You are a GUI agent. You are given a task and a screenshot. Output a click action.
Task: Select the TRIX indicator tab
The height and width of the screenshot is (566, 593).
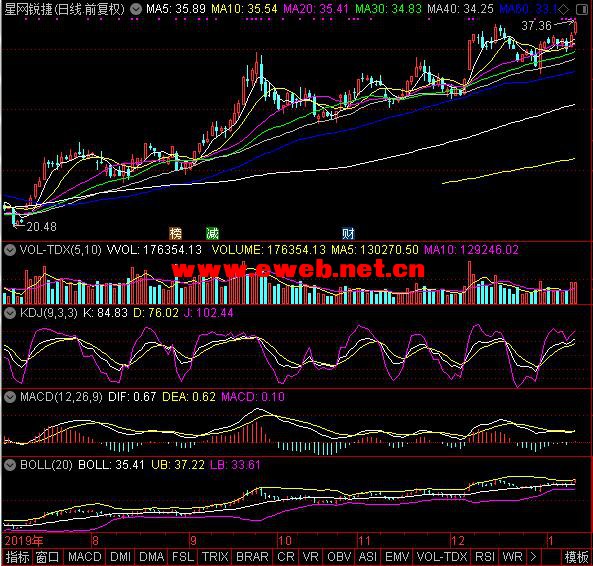[x=215, y=557]
